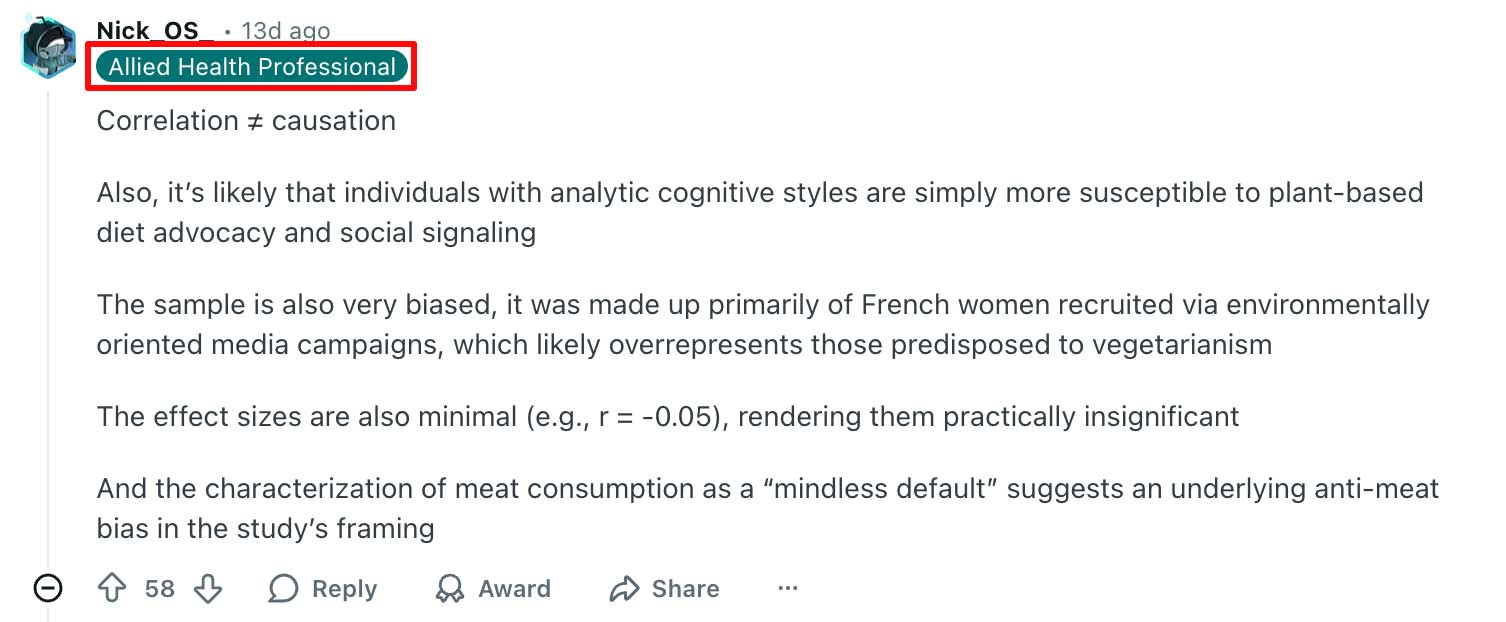
Task: Click the Share arrow icon
Action: pyautogui.click(x=624, y=589)
